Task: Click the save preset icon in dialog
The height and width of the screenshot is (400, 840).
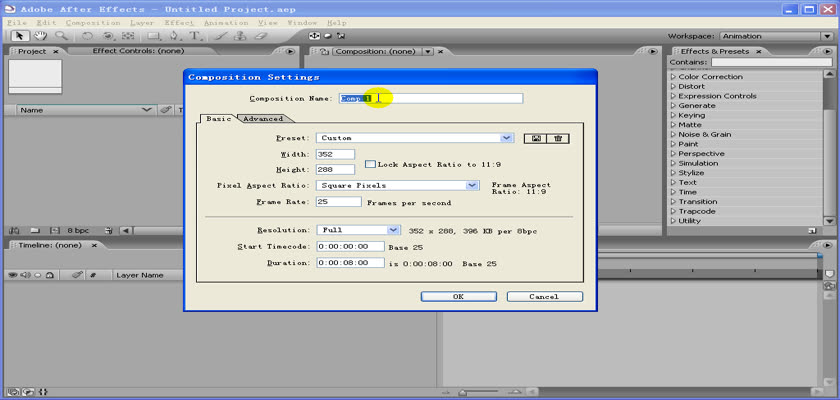Action: [x=536, y=138]
